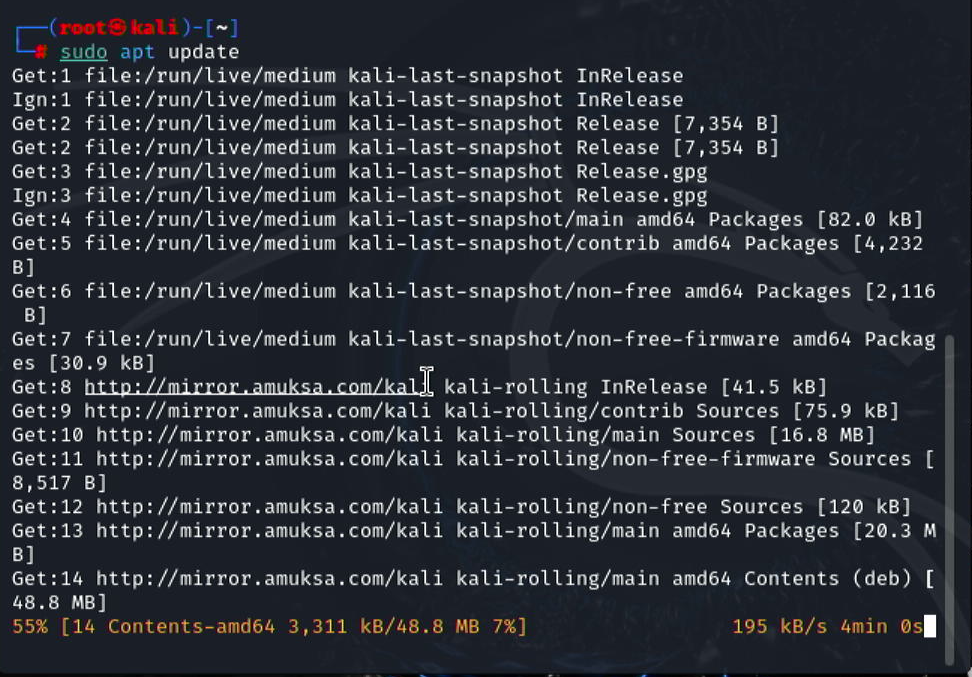Click the 'sudo' word in the command
Screen dimensions: 972x677
(x=84, y=52)
